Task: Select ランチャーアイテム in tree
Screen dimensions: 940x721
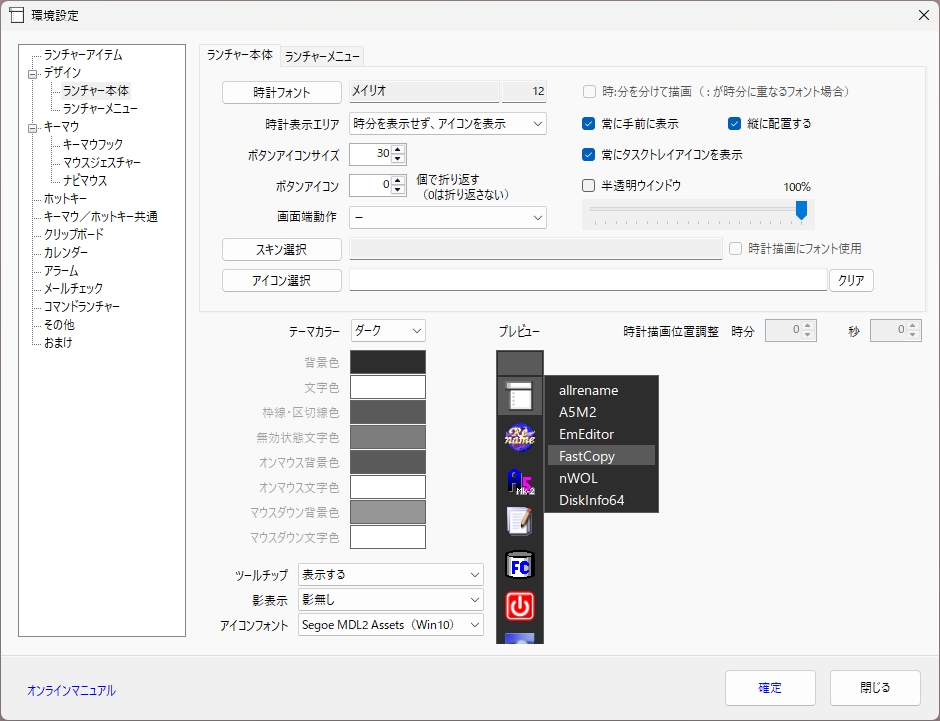Action: 83,55
